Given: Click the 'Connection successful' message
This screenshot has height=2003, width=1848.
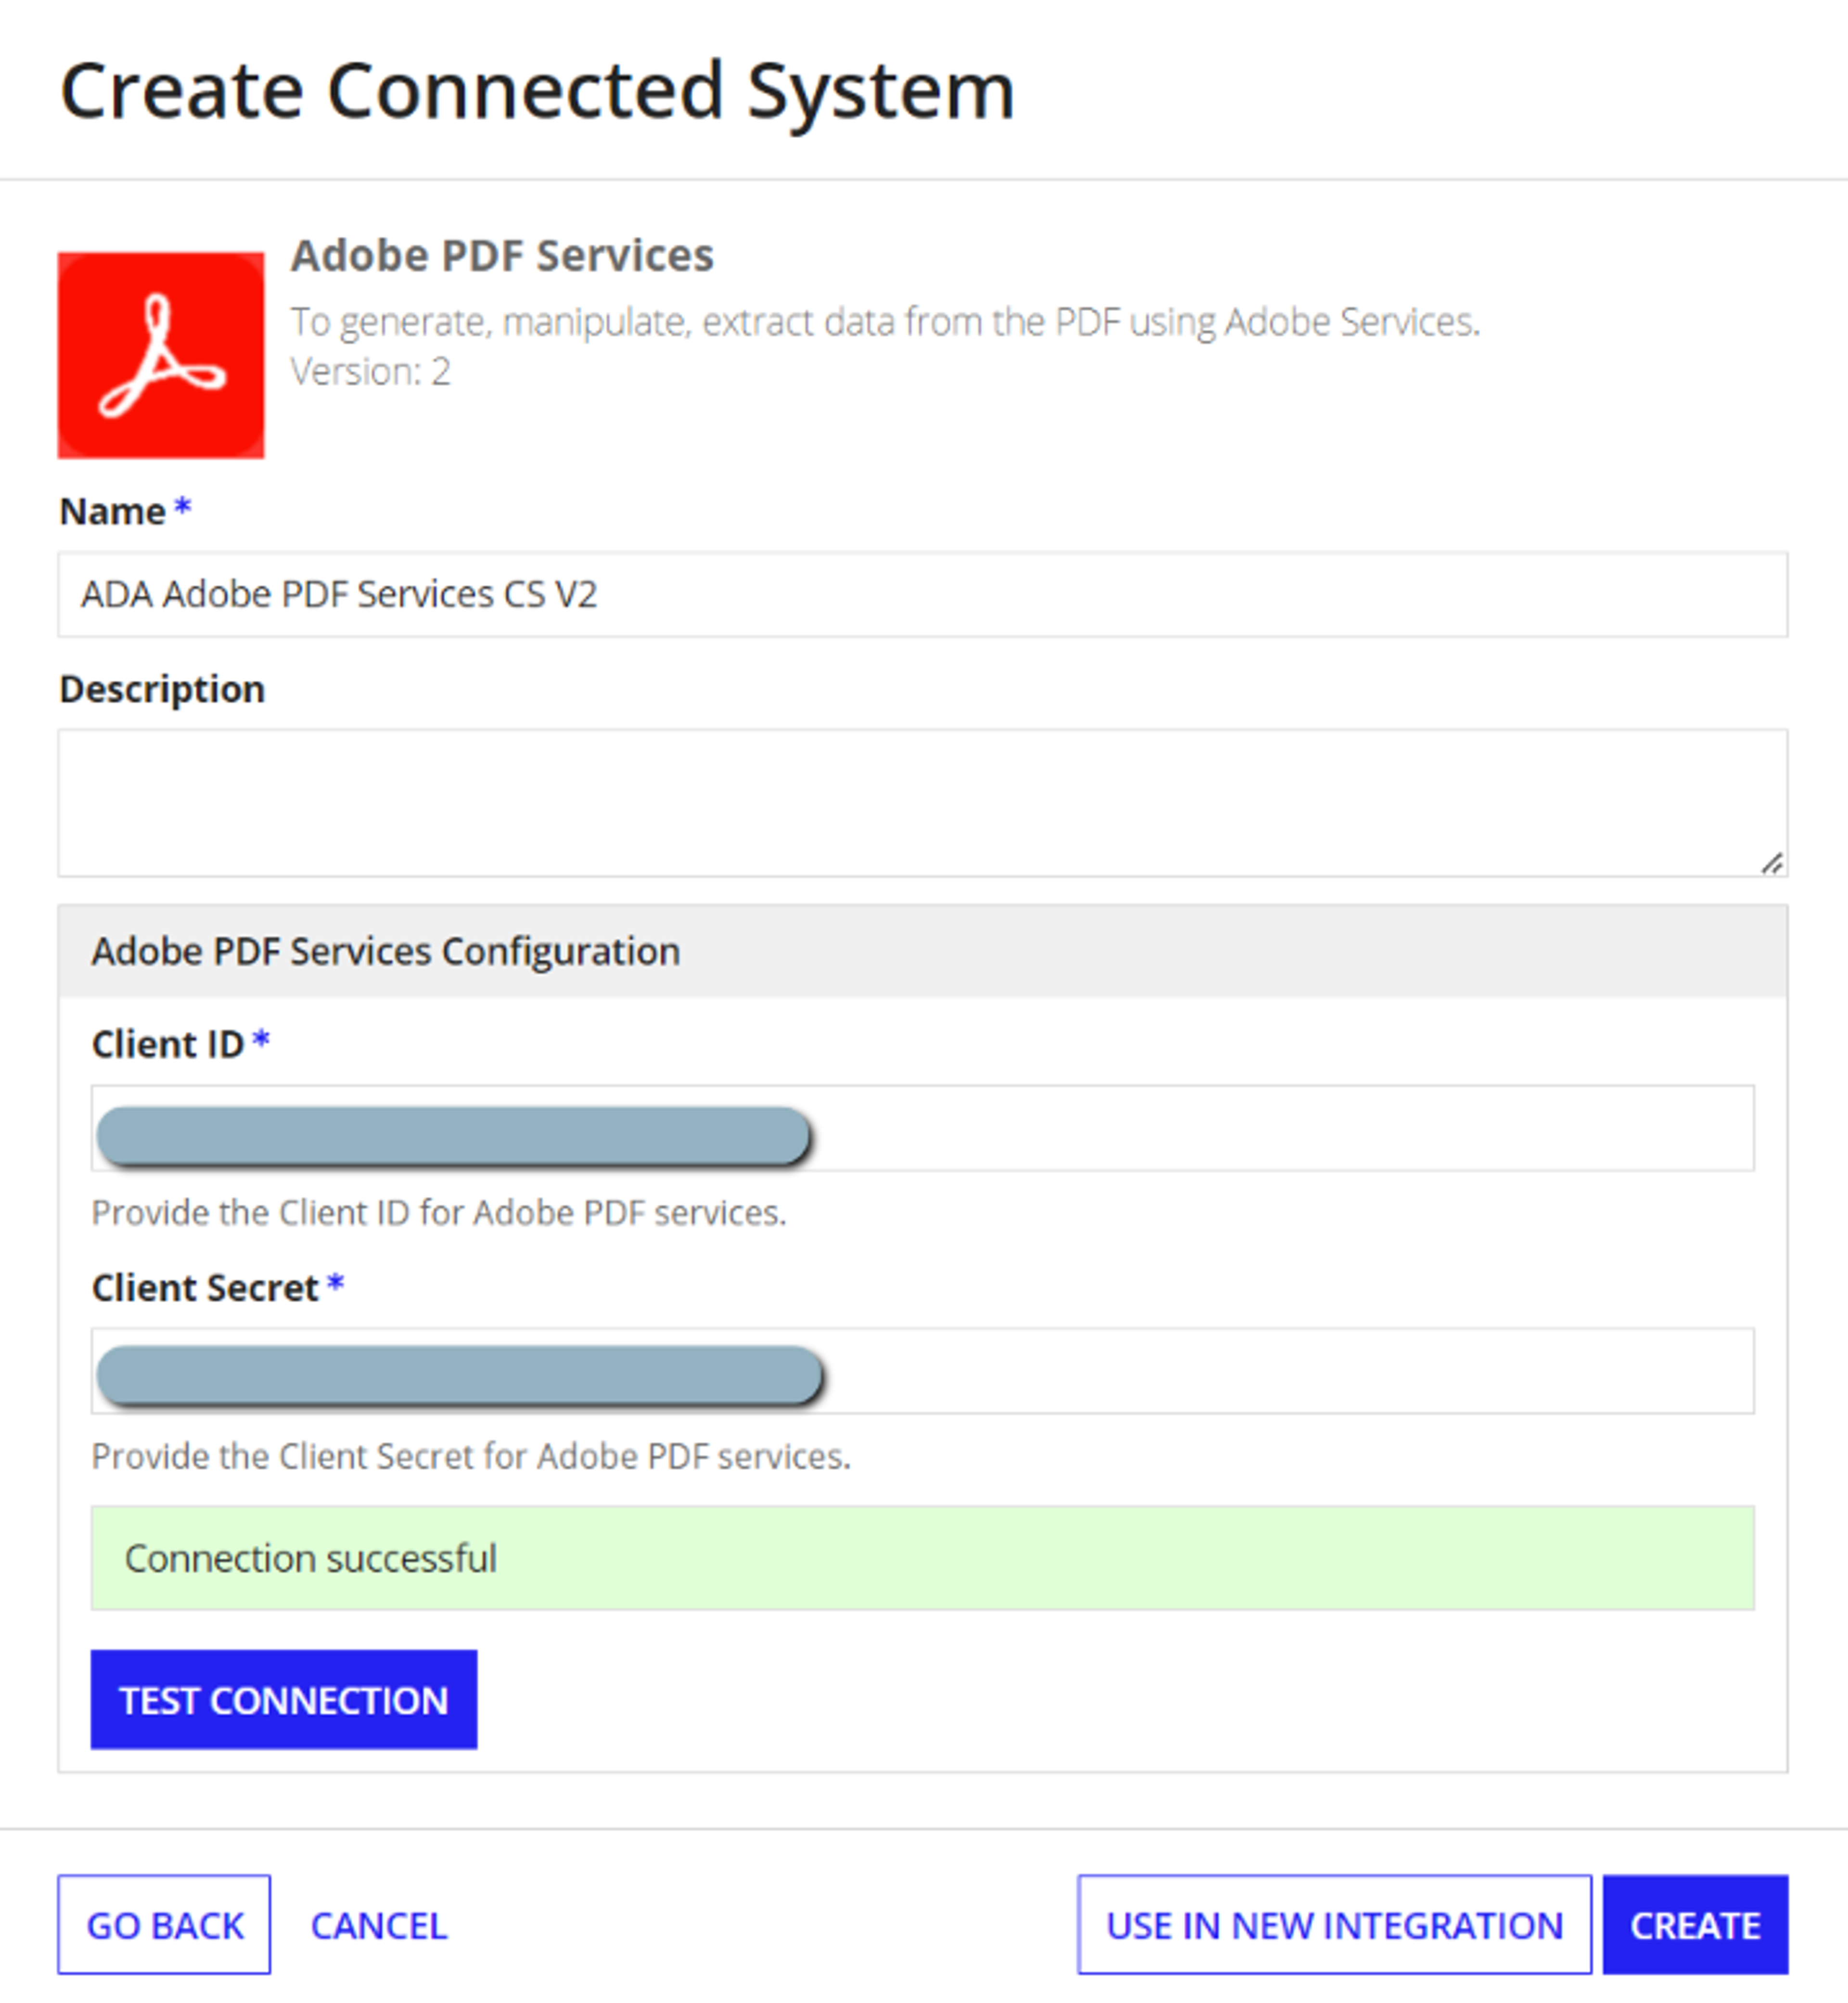Looking at the screenshot, I should (x=922, y=1557).
